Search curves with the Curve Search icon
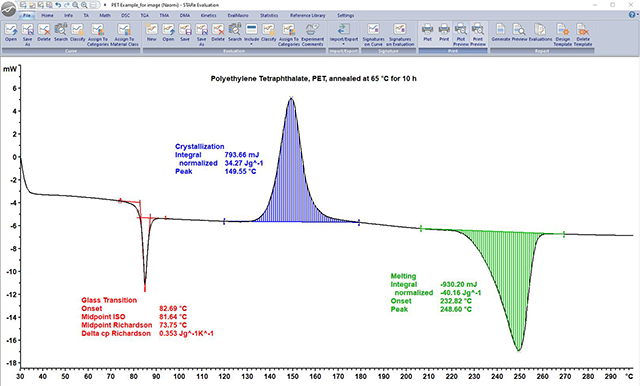This screenshot has height=386, width=640. [x=61, y=33]
